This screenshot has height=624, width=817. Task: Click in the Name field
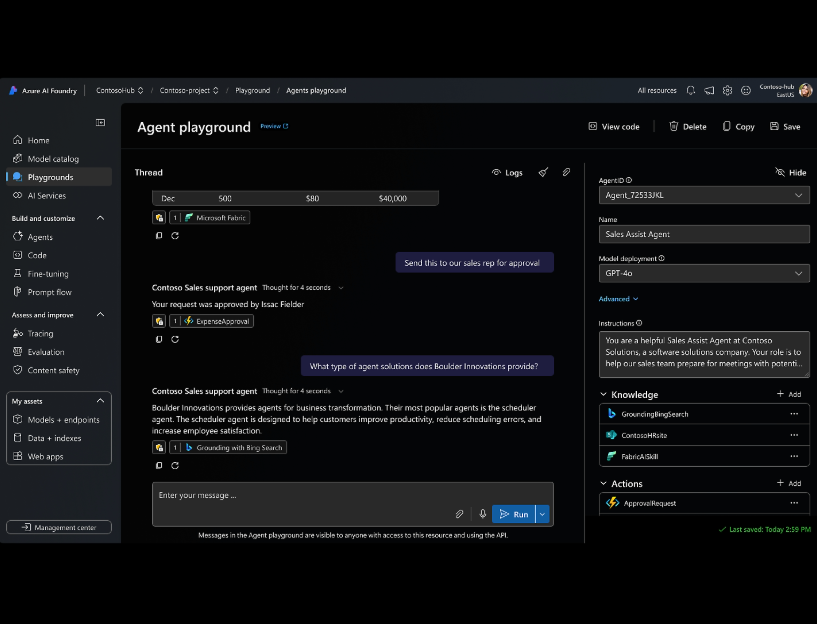click(704, 234)
